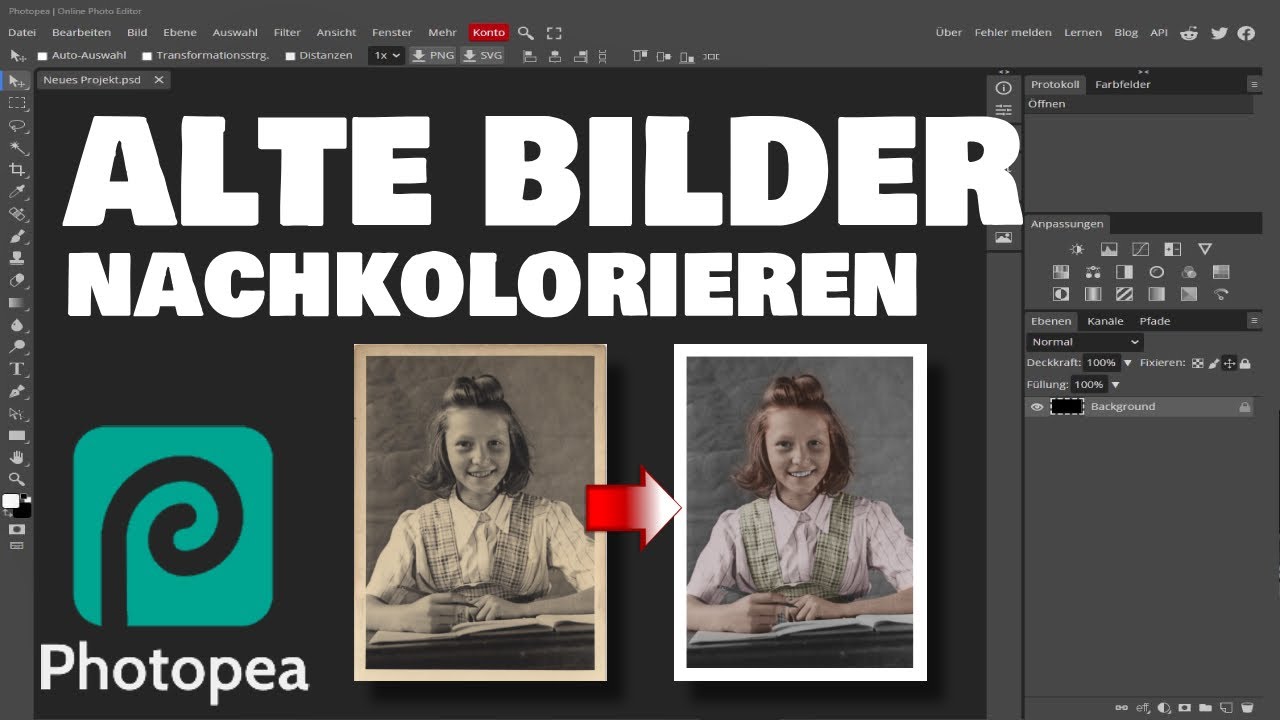Toggle fullscreen mode icon
Image resolution: width=1280 pixels, height=720 pixels.
tap(554, 33)
